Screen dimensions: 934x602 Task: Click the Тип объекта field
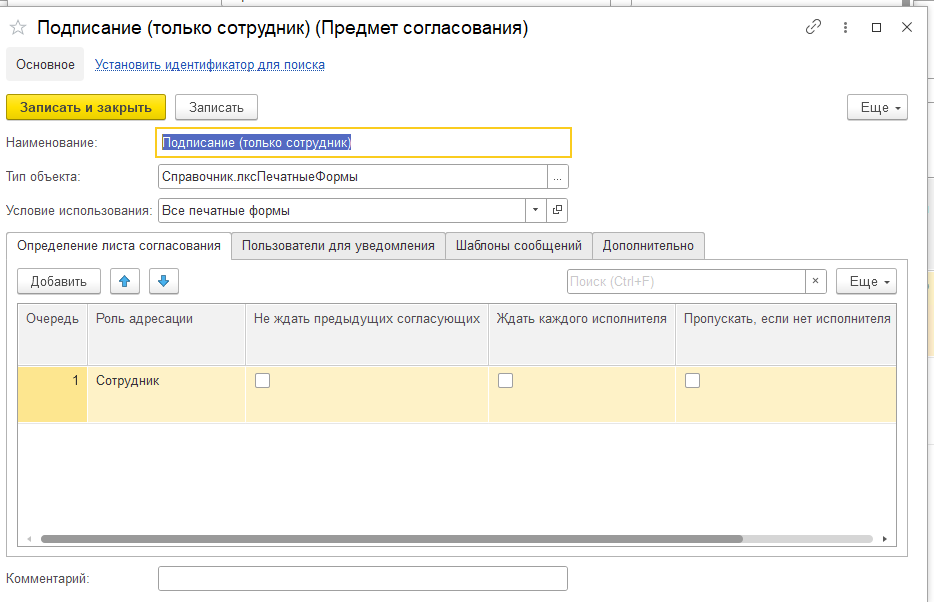pos(353,177)
